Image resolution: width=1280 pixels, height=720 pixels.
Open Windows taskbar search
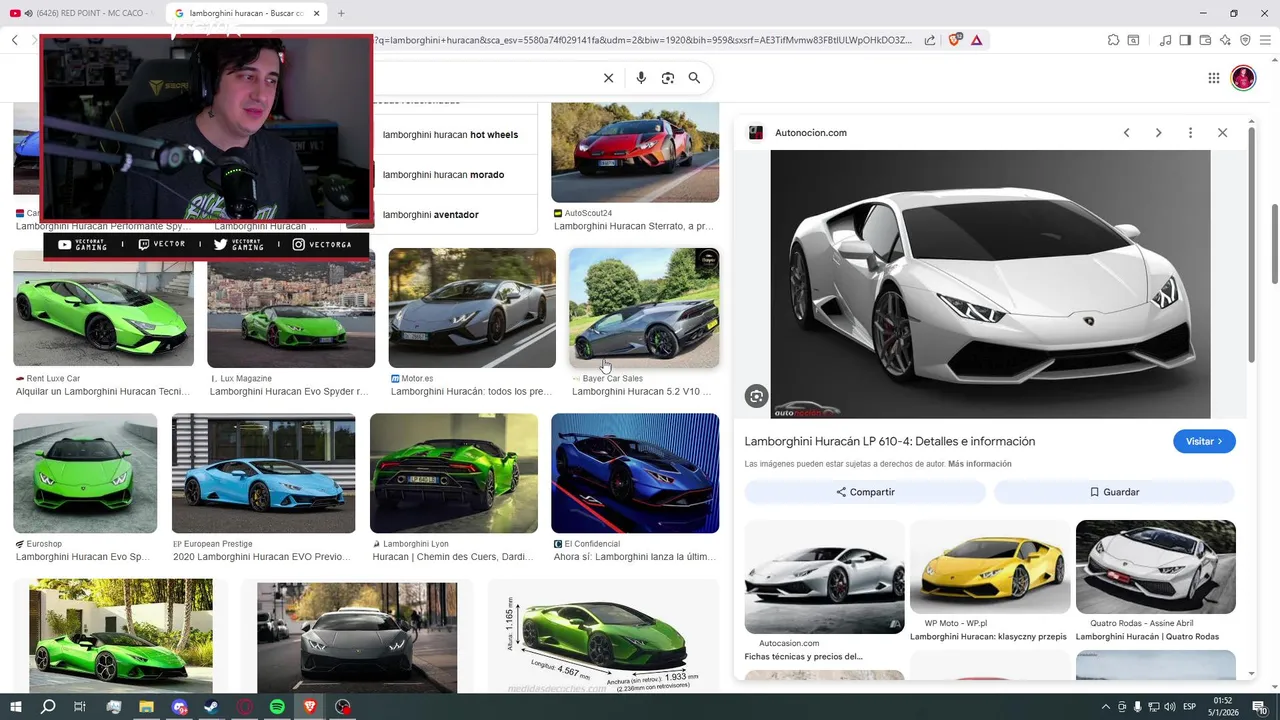[x=48, y=707]
